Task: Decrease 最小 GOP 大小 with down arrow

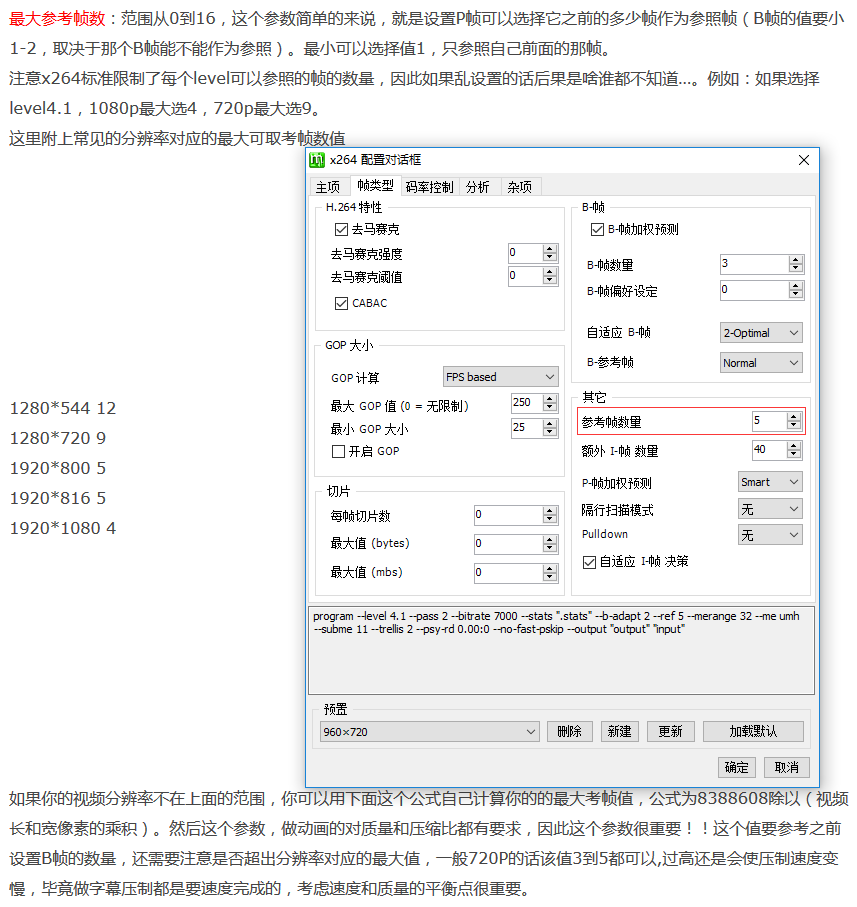Action: click(551, 432)
